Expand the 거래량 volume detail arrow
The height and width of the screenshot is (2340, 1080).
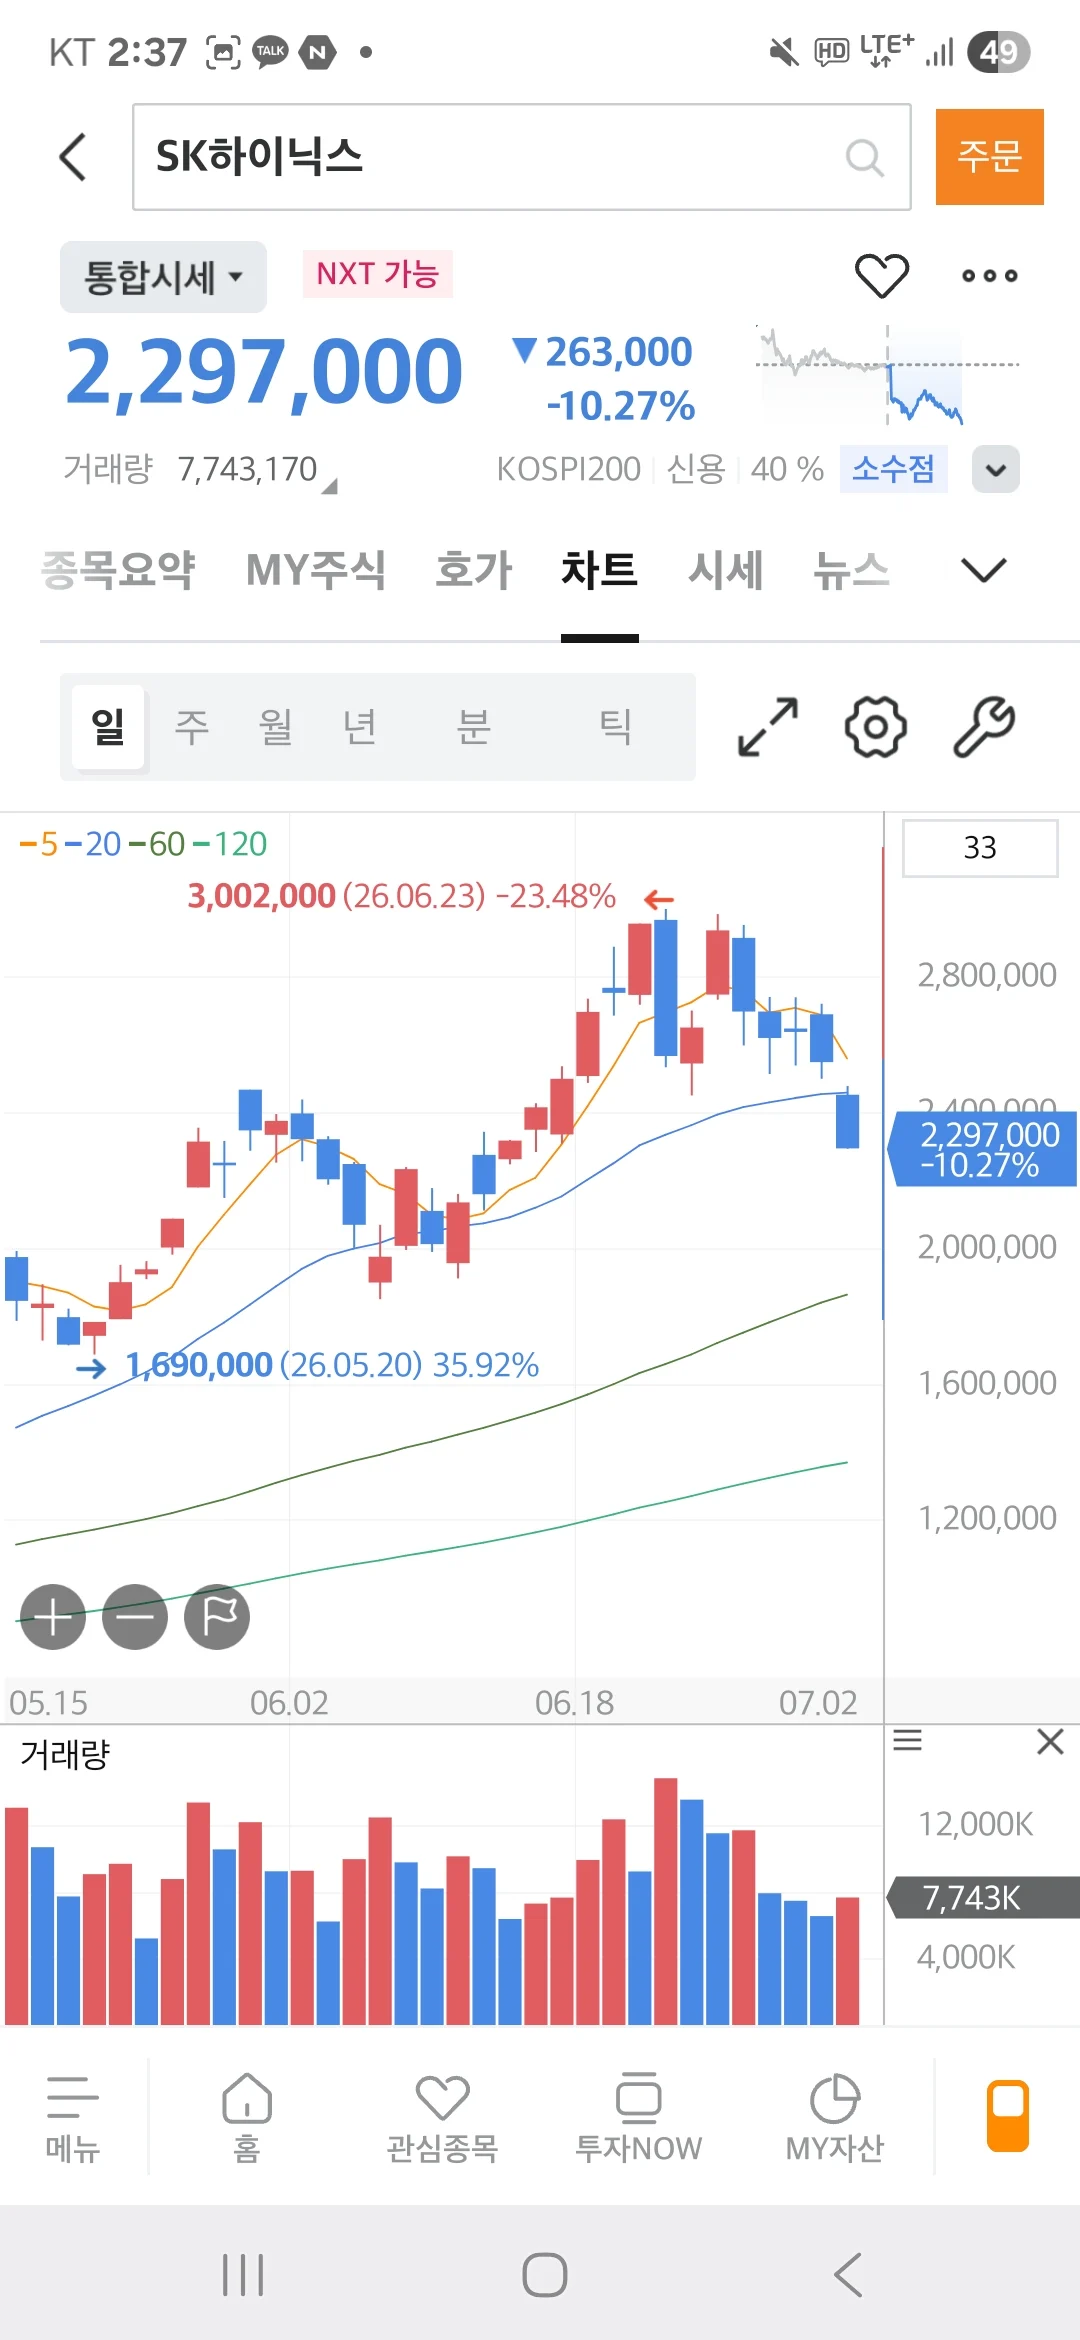(x=330, y=486)
